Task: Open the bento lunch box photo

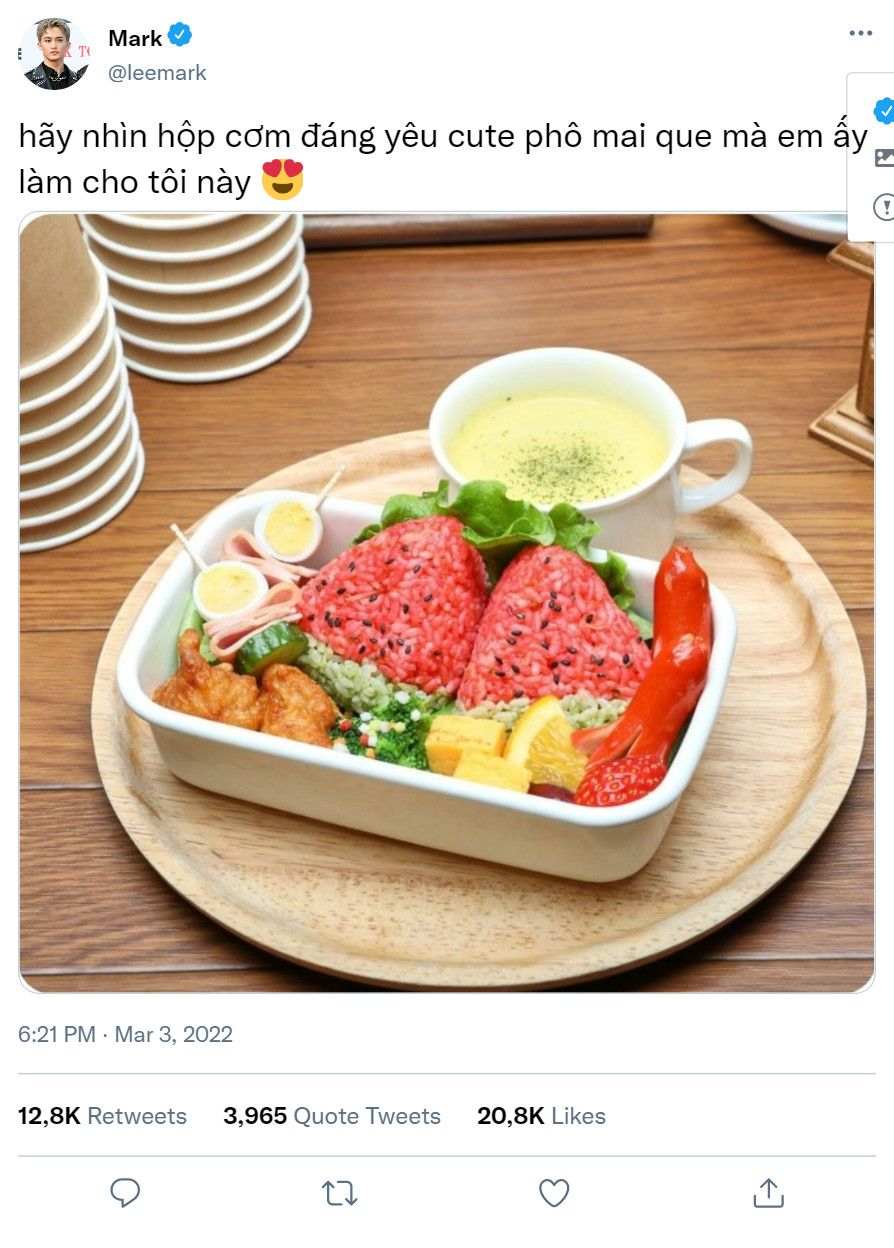Action: pos(447,602)
